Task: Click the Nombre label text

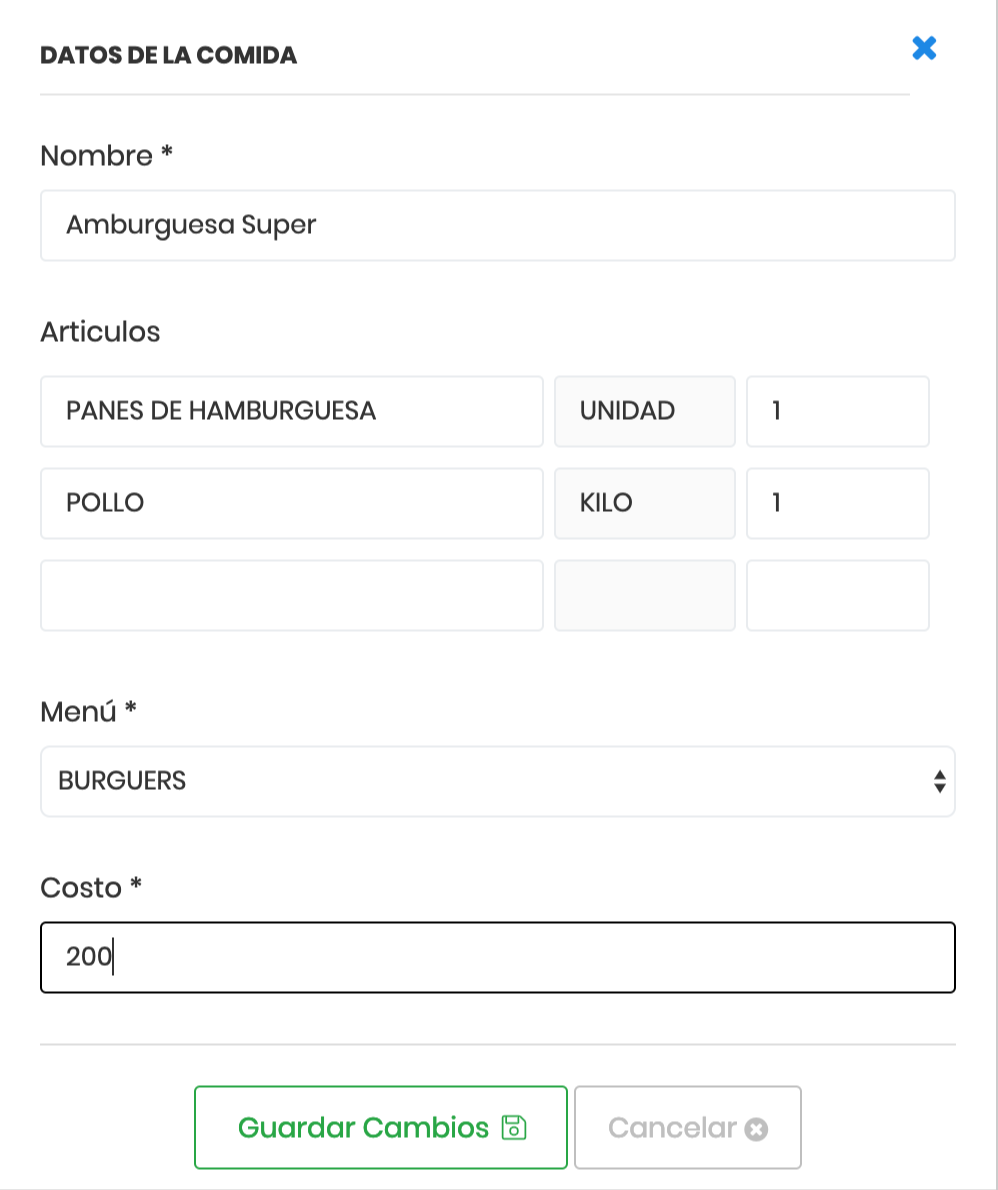Action: tap(96, 156)
